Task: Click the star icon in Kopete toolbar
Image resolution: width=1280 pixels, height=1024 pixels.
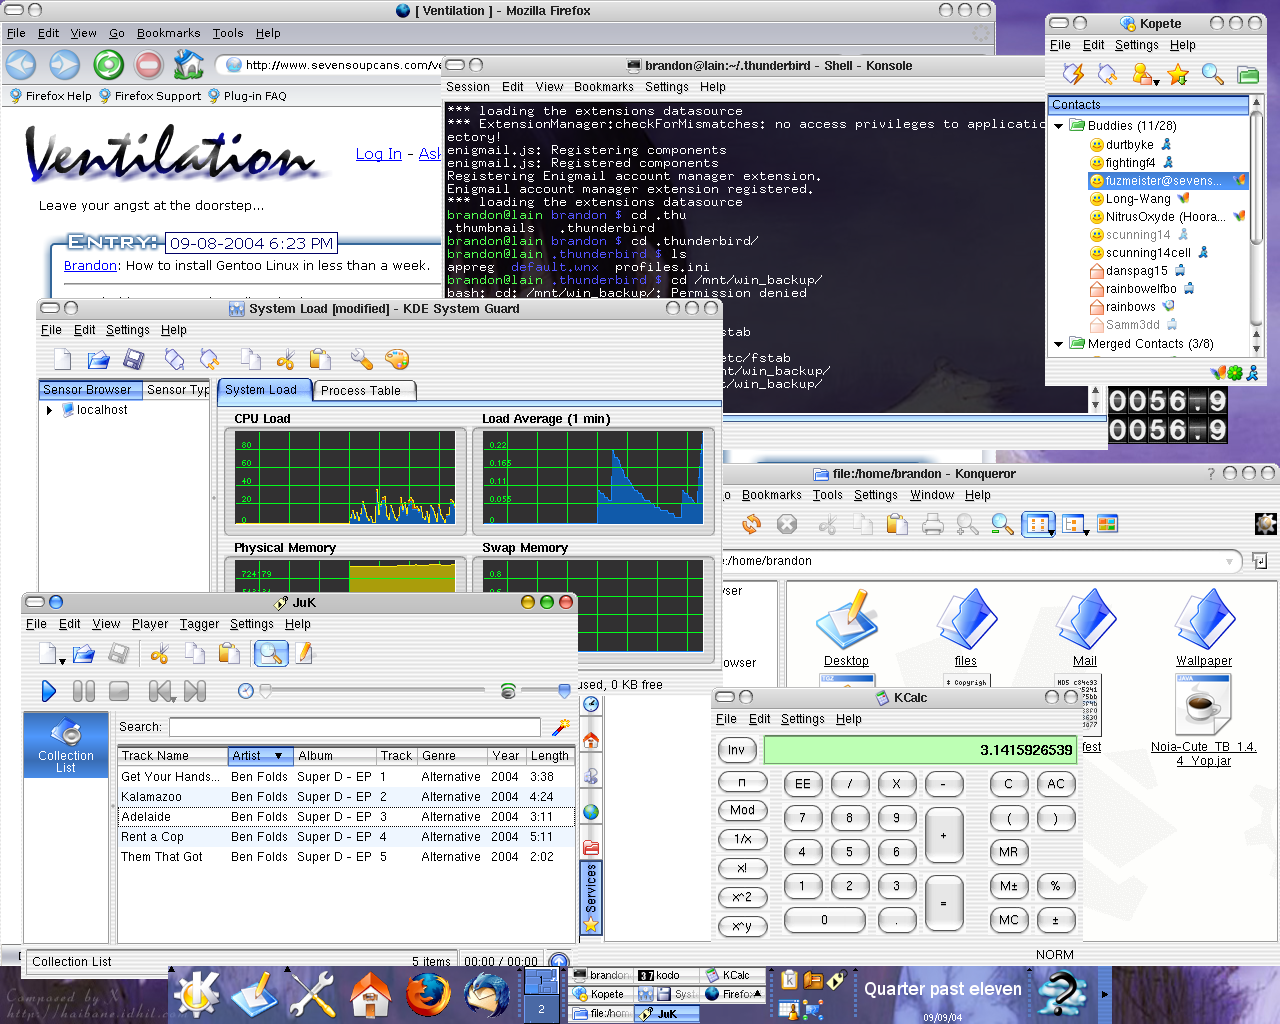Action: 1178,74
